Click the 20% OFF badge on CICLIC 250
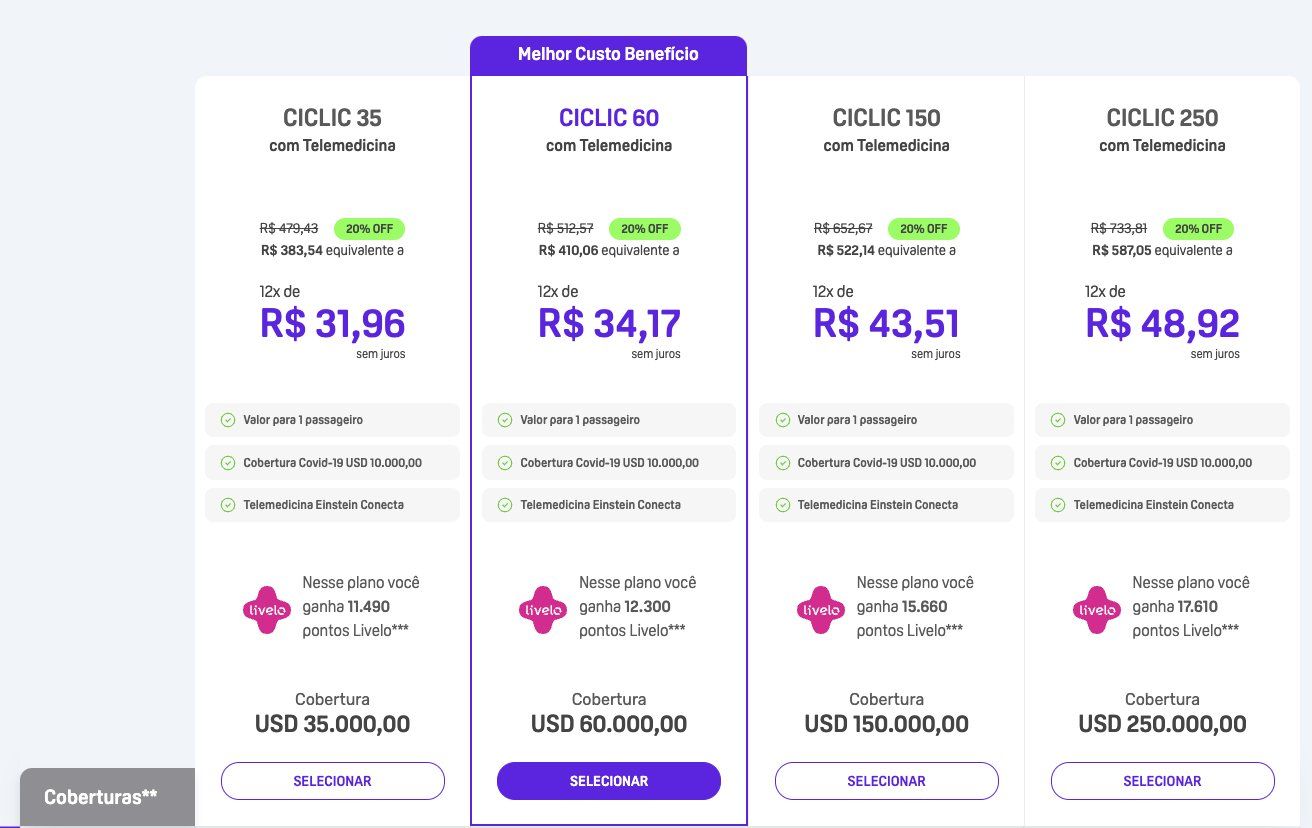Image resolution: width=1312 pixels, height=828 pixels. [x=1198, y=228]
